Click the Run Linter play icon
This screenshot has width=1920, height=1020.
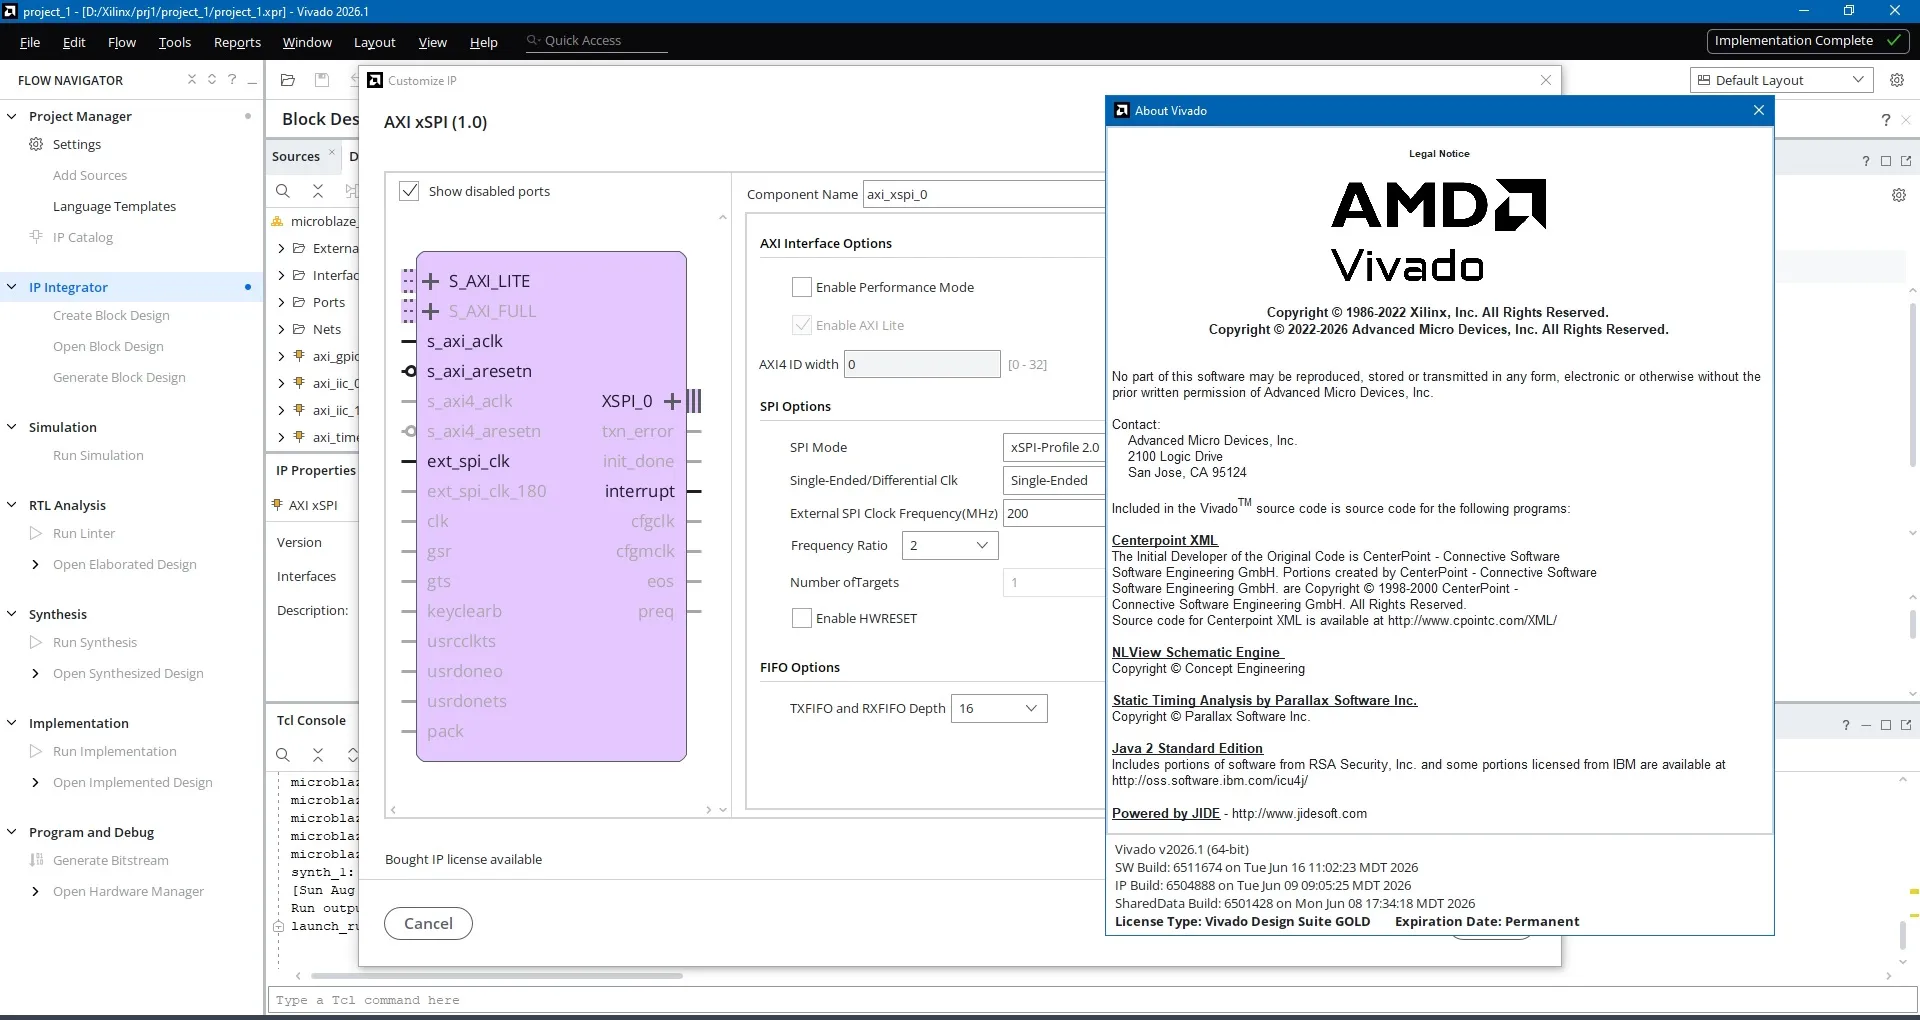pyautogui.click(x=36, y=533)
